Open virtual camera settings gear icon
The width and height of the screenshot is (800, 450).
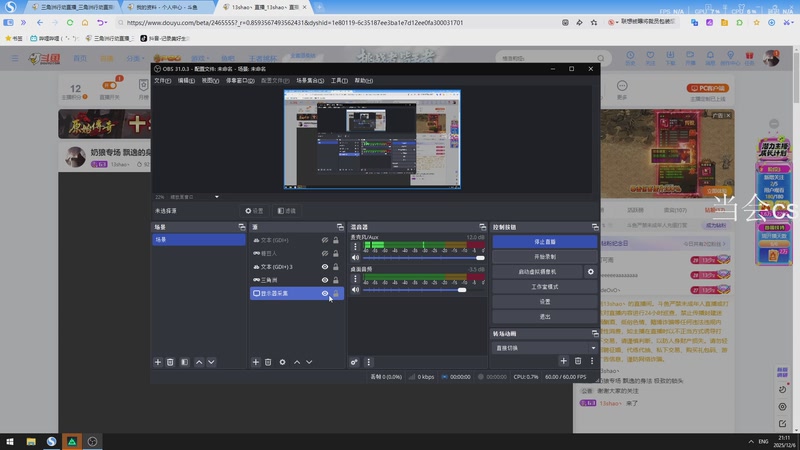click(x=590, y=272)
